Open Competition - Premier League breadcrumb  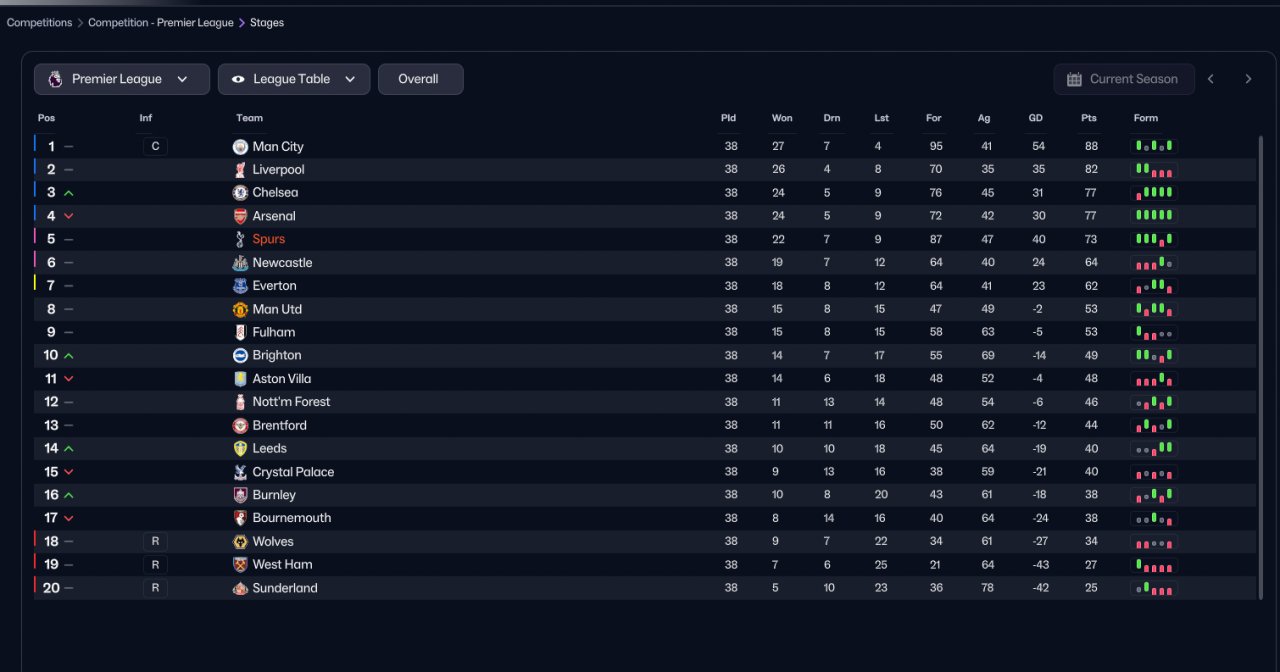click(160, 22)
